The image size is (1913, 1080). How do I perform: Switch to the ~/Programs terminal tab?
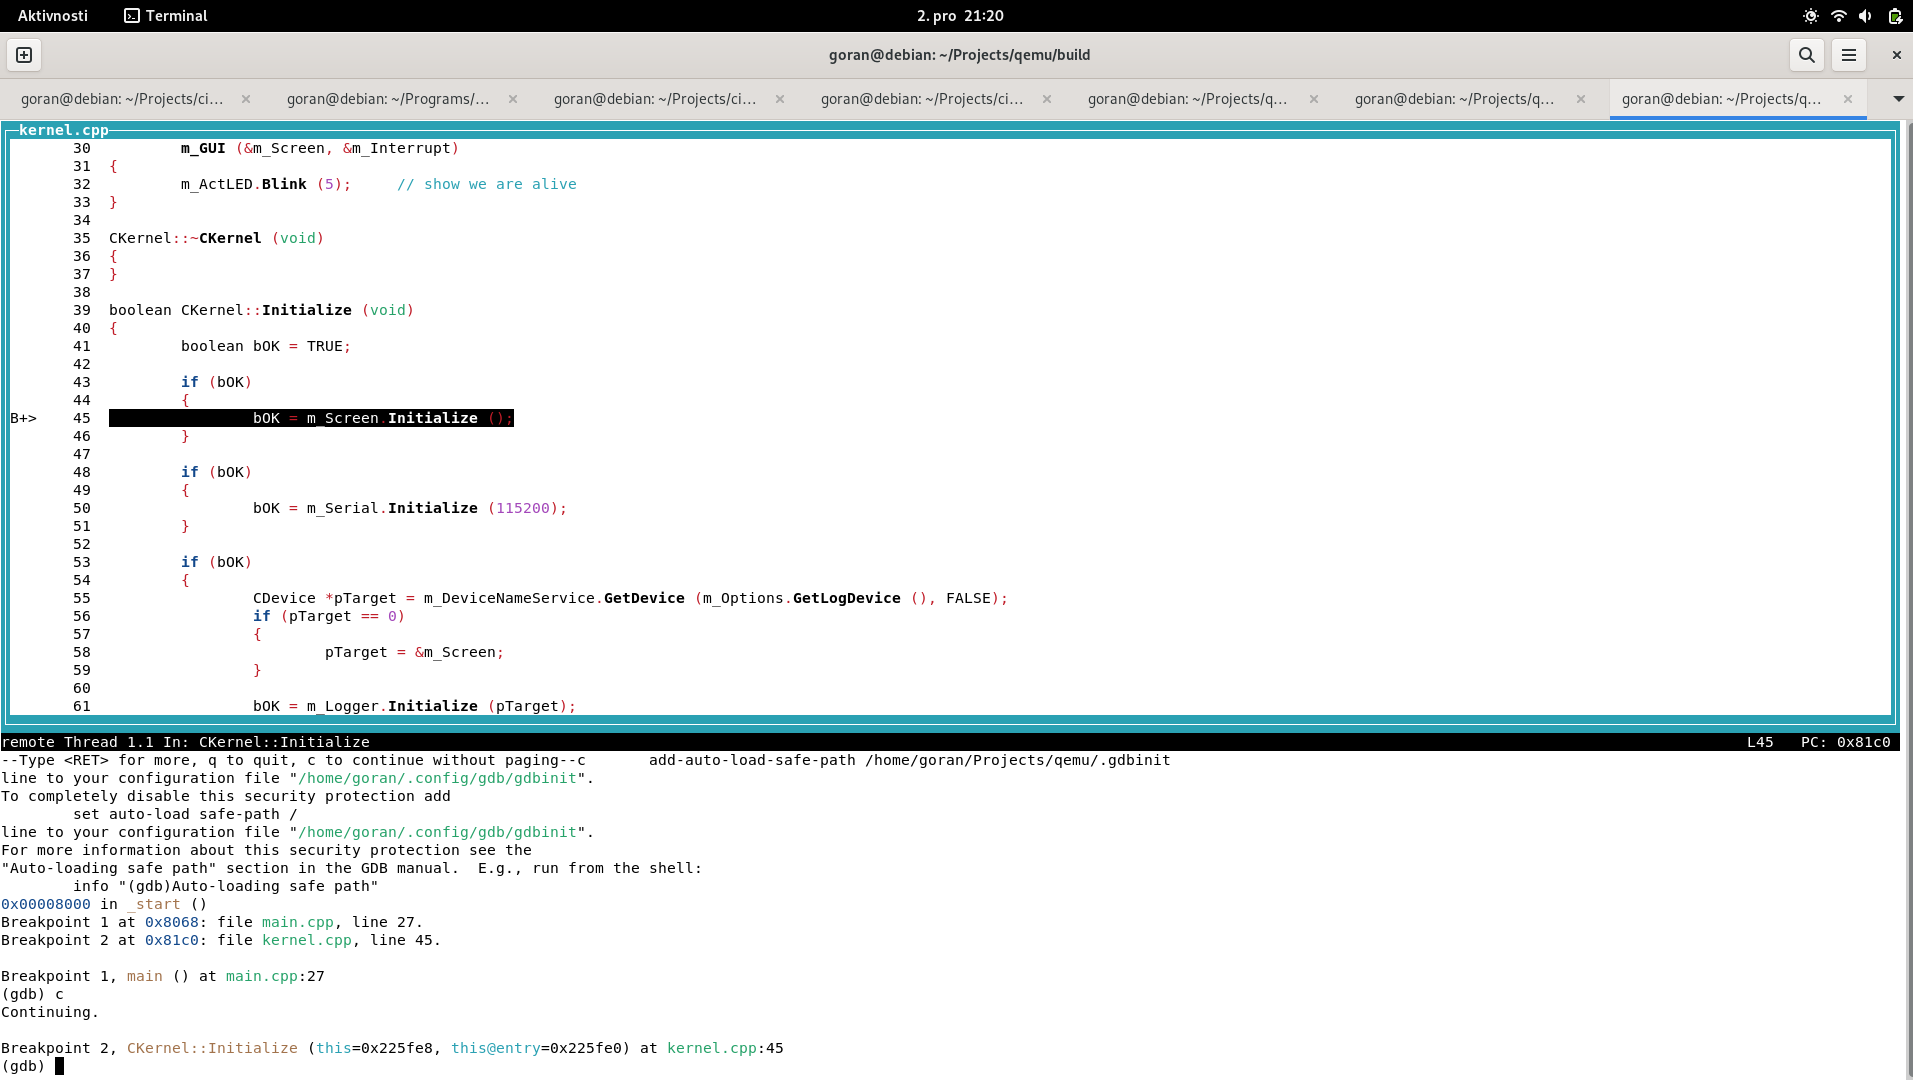[x=388, y=99]
